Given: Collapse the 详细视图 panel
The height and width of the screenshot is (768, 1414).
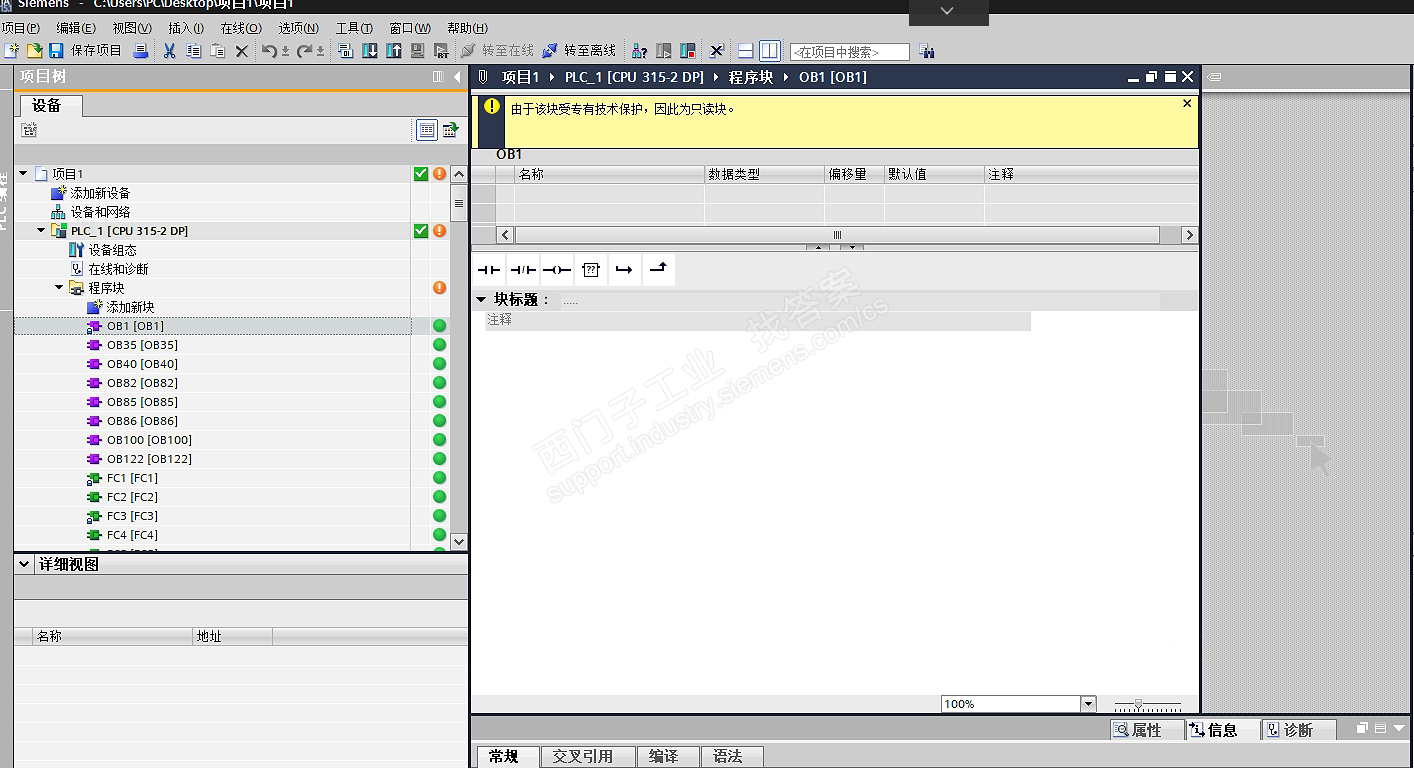Looking at the screenshot, I should coord(25,564).
